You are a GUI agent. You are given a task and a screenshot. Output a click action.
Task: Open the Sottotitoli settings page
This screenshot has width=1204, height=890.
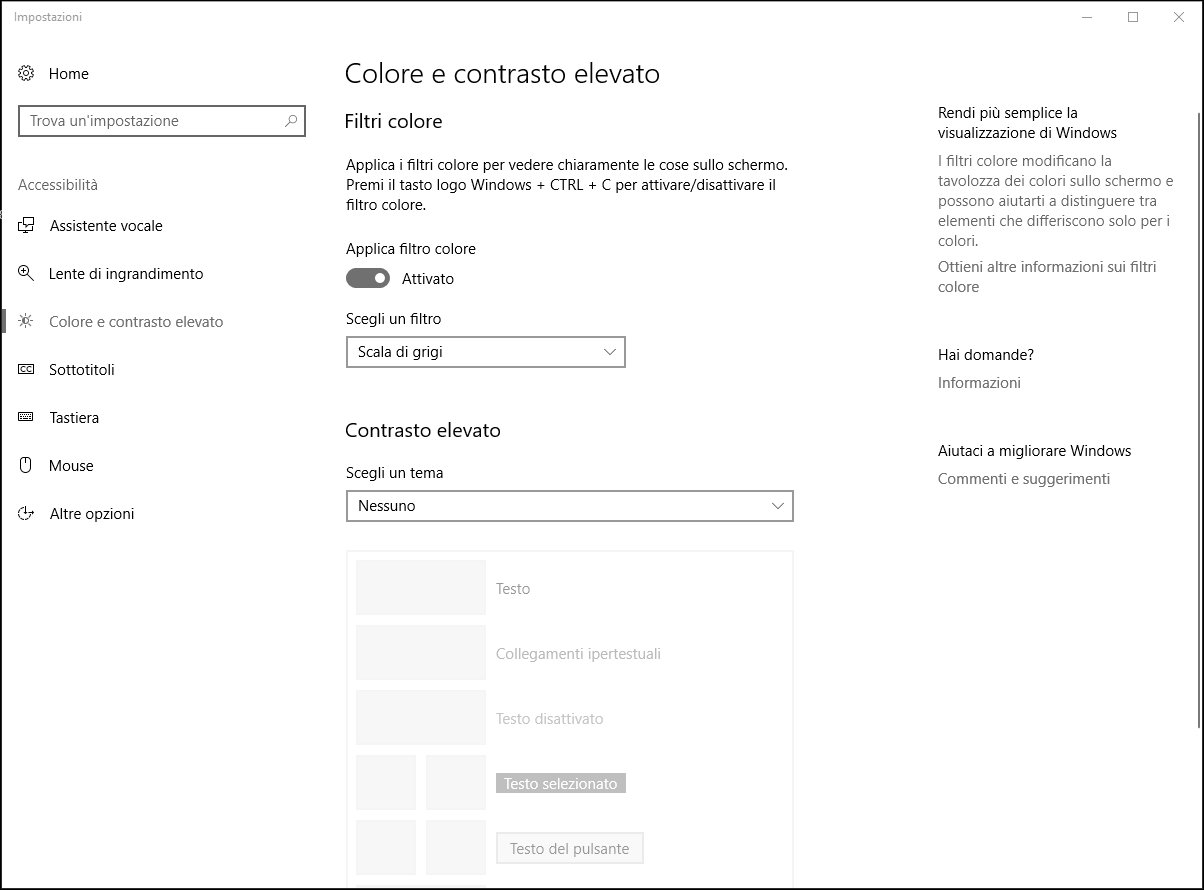(82, 370)
